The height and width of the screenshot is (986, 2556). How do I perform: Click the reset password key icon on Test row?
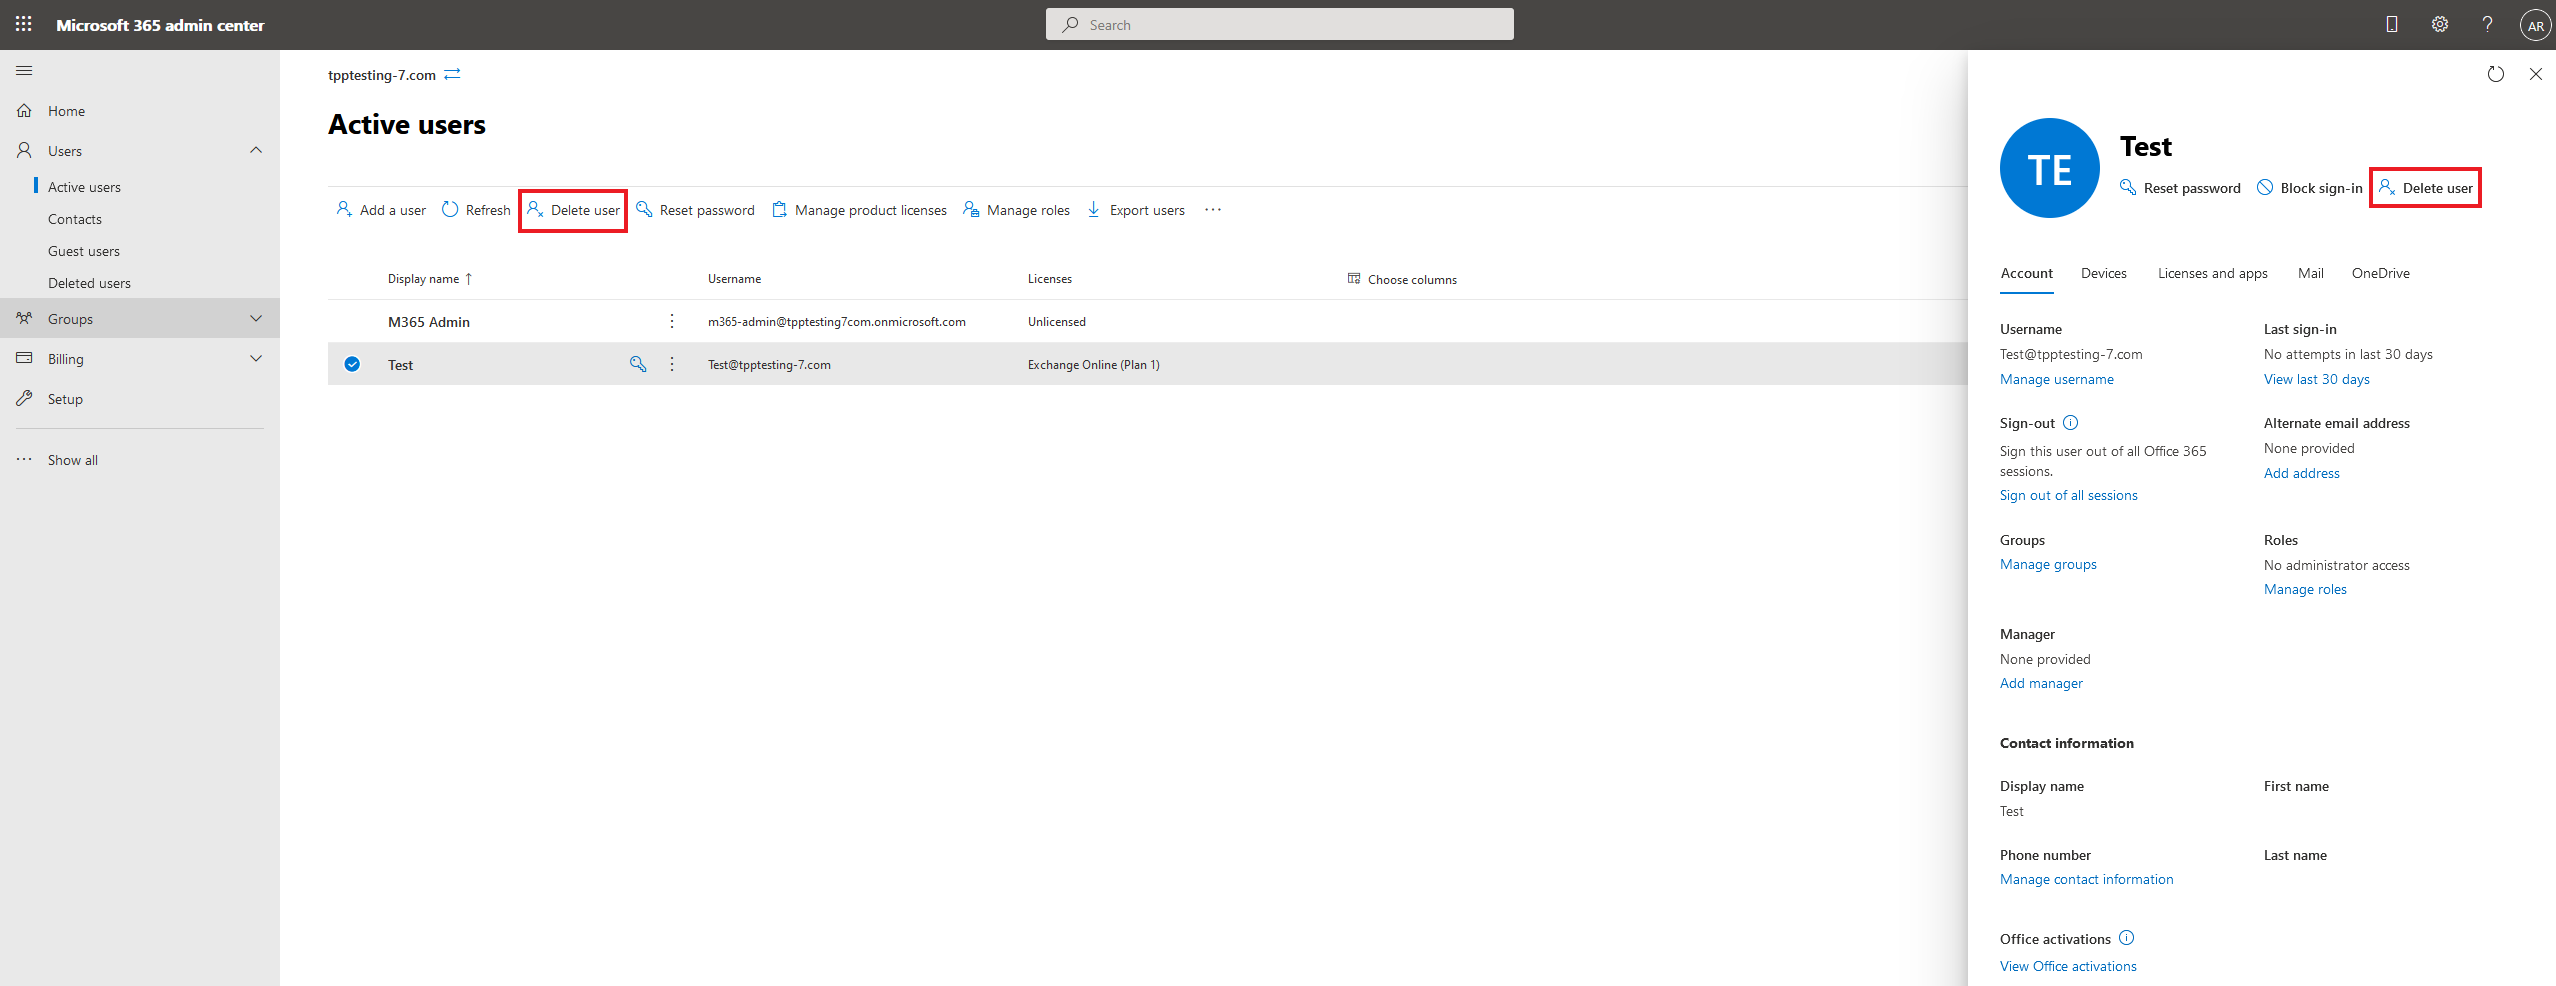638,364
